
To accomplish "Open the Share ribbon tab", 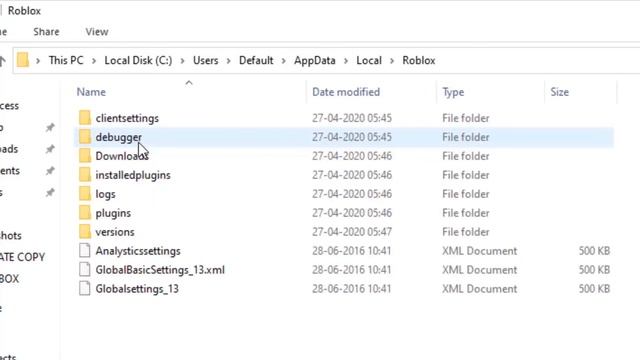I will pos(46,32).
